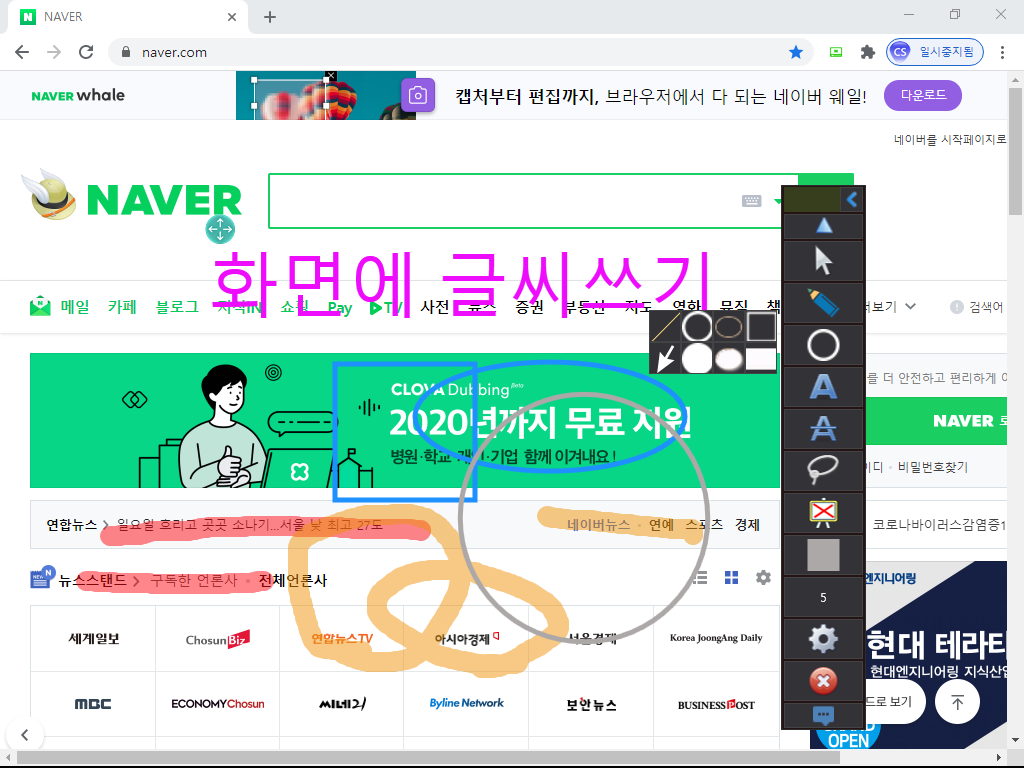The image size is (1024, 768).
Task: Open 세계일보 press tile
Action: 93,639
